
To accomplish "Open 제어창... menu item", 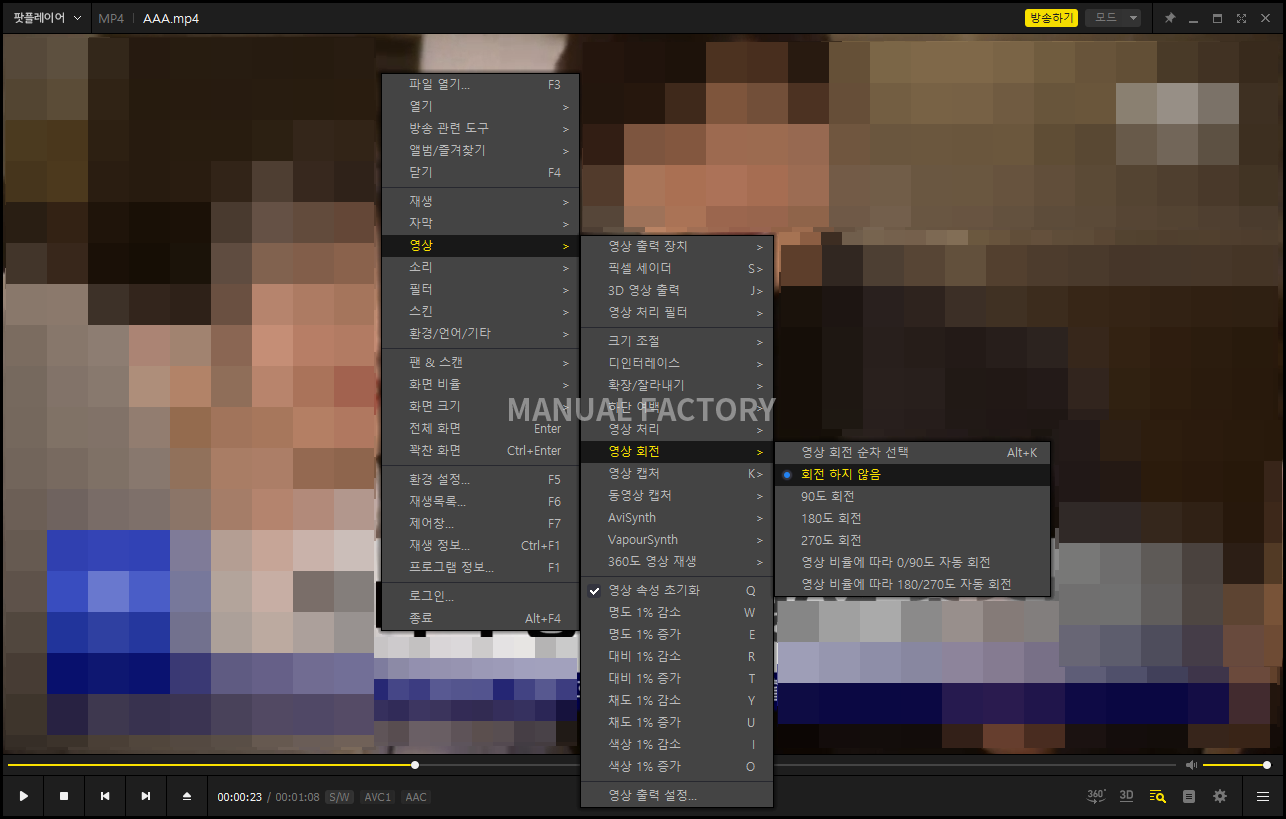I will pos(480,523).
